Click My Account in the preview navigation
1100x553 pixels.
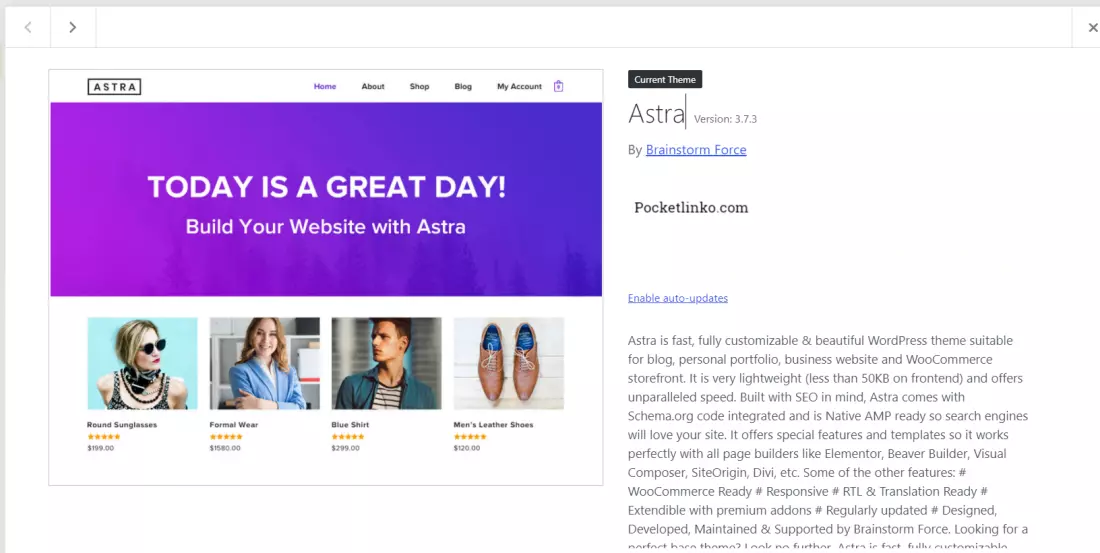pos(519,87)
